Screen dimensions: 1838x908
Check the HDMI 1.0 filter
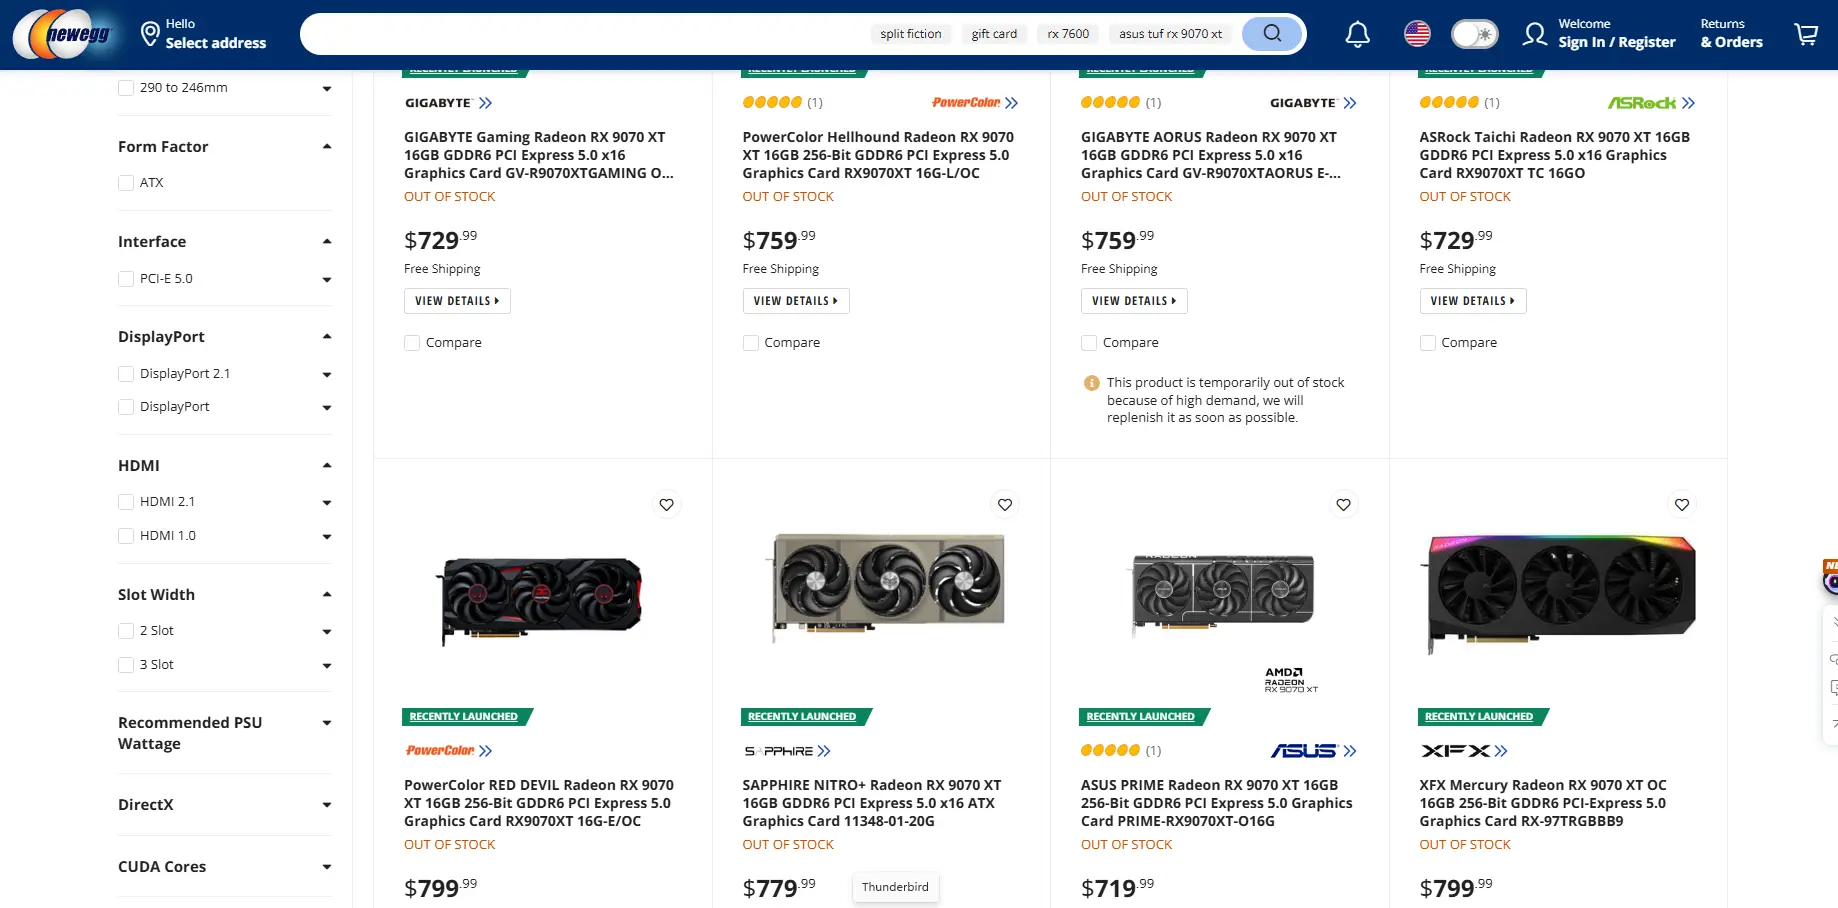[126, 536]
